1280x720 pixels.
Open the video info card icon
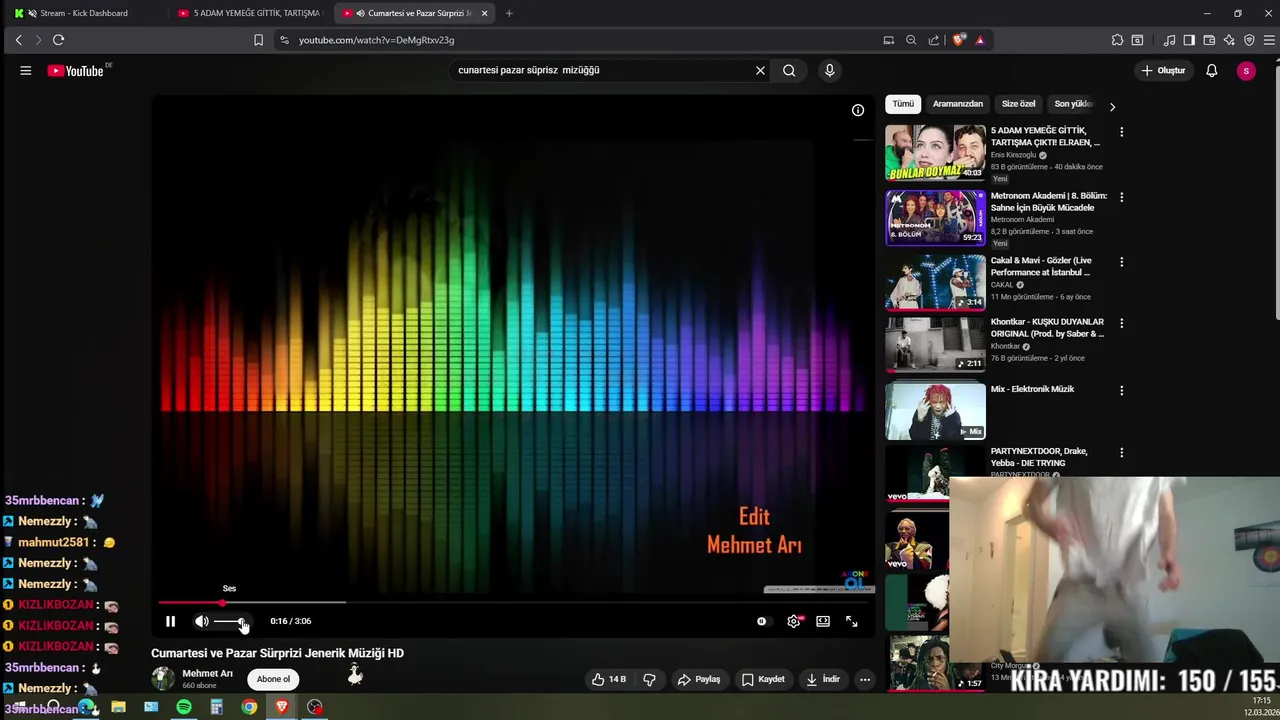click(858, 110)
